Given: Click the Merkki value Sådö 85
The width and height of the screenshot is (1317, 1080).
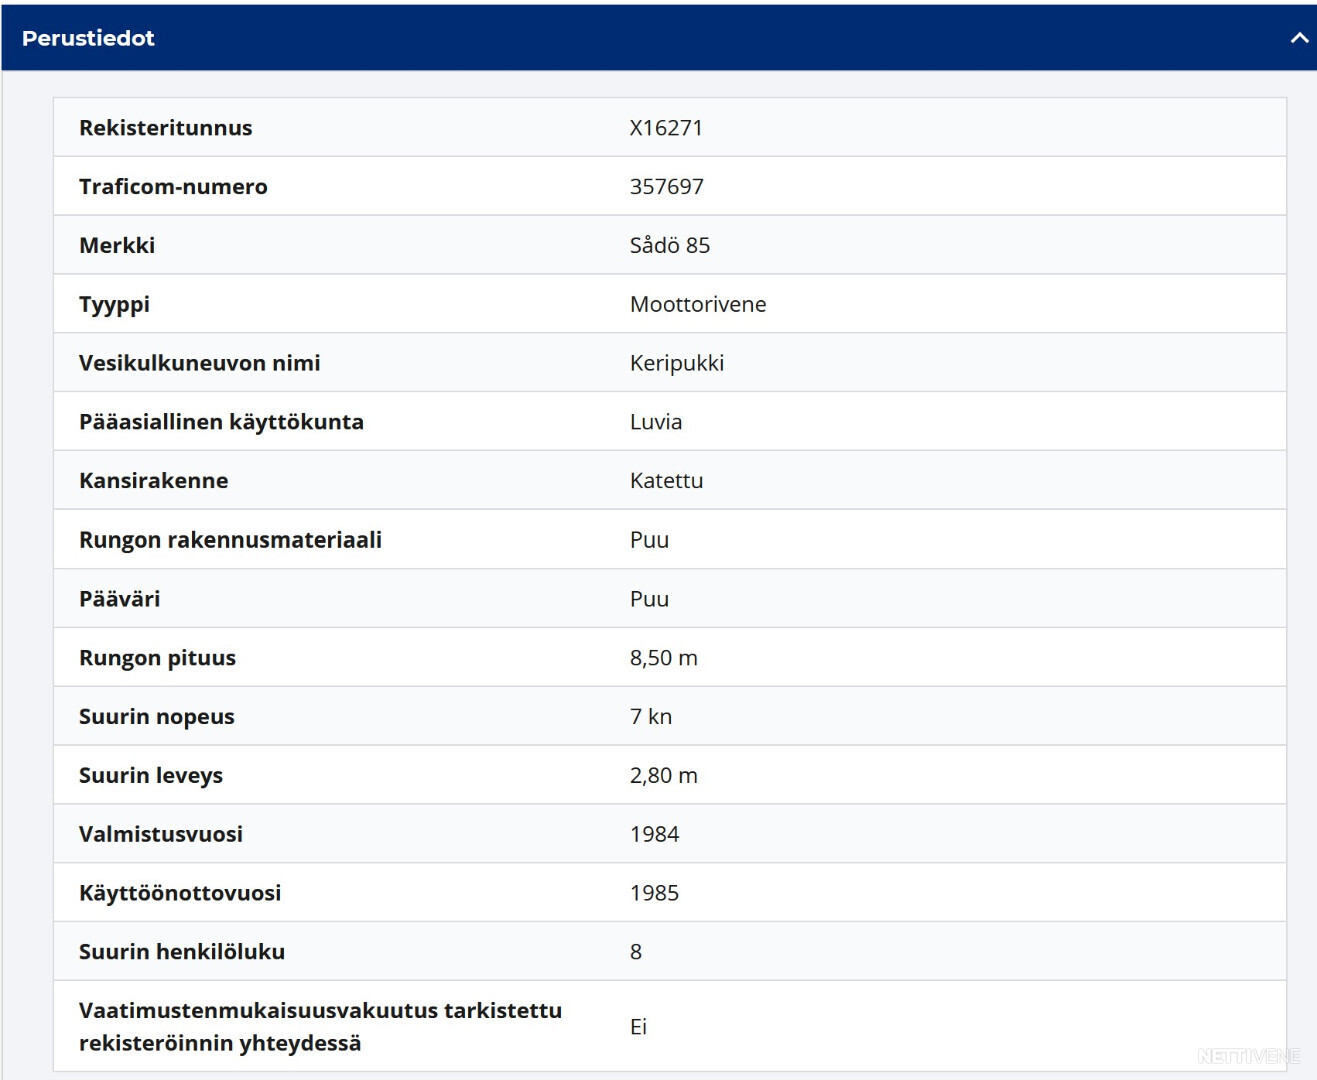Looking at the screenshot, I should pyautogui.click(x=670, y=245).
